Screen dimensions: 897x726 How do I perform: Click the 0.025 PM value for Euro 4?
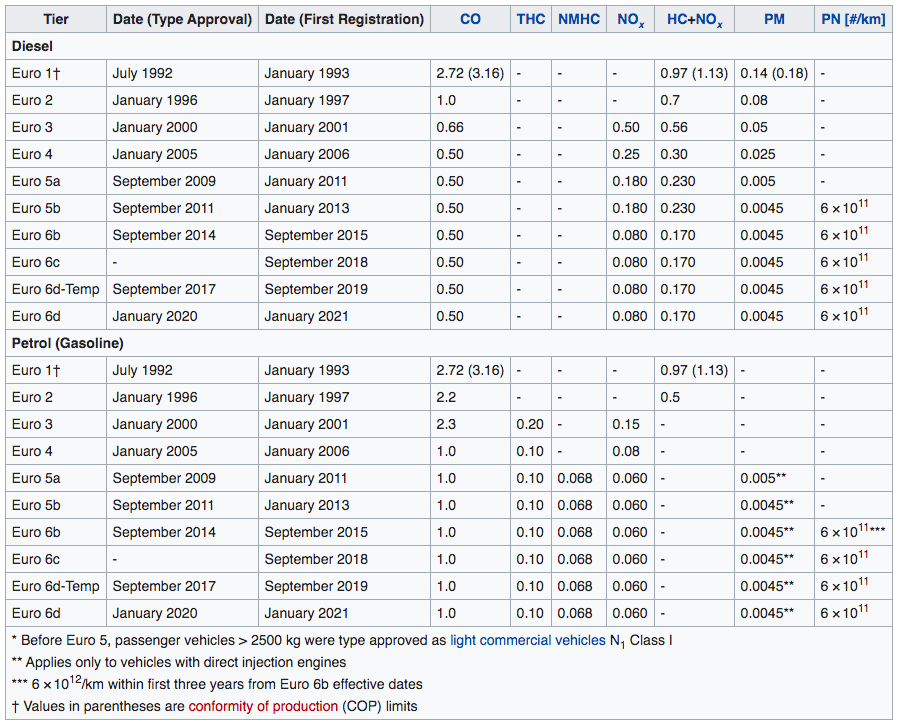click(x=759, y=154)
